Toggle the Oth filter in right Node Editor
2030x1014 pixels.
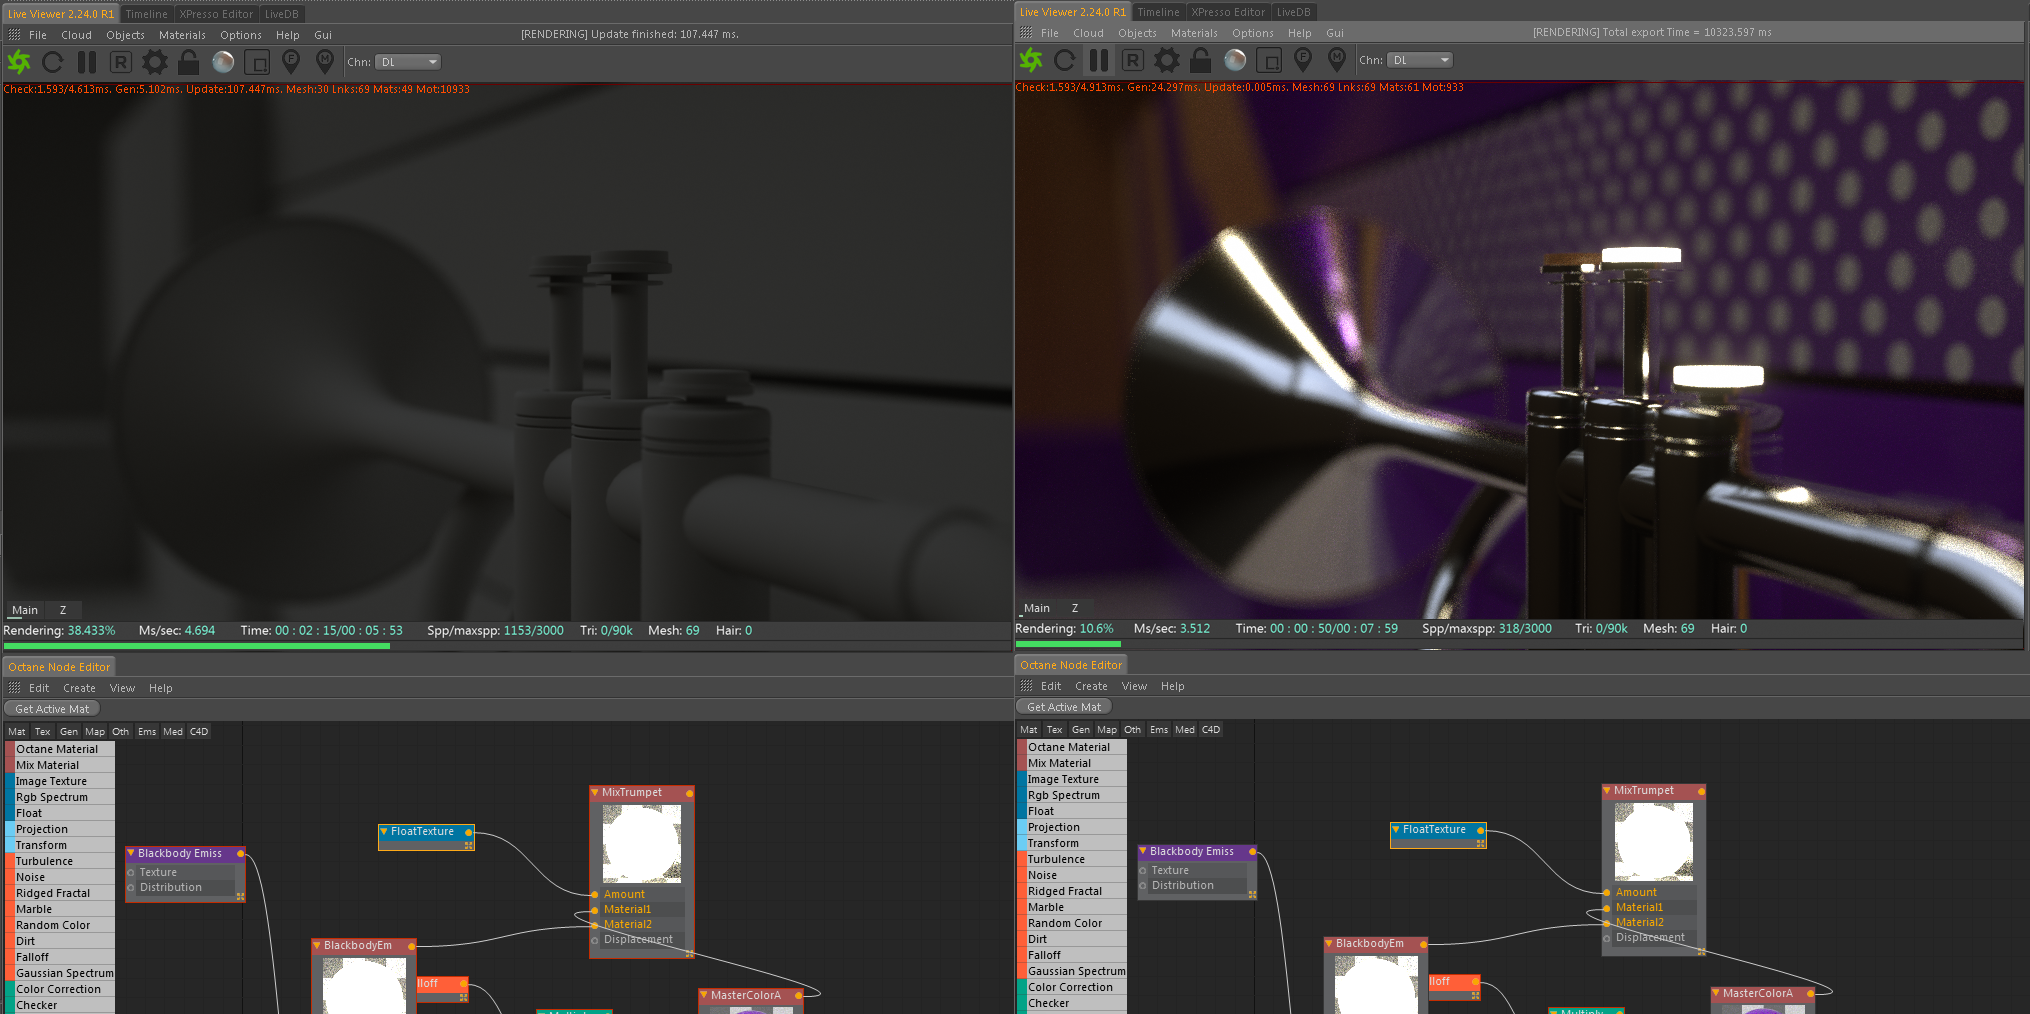[1132, 730]
